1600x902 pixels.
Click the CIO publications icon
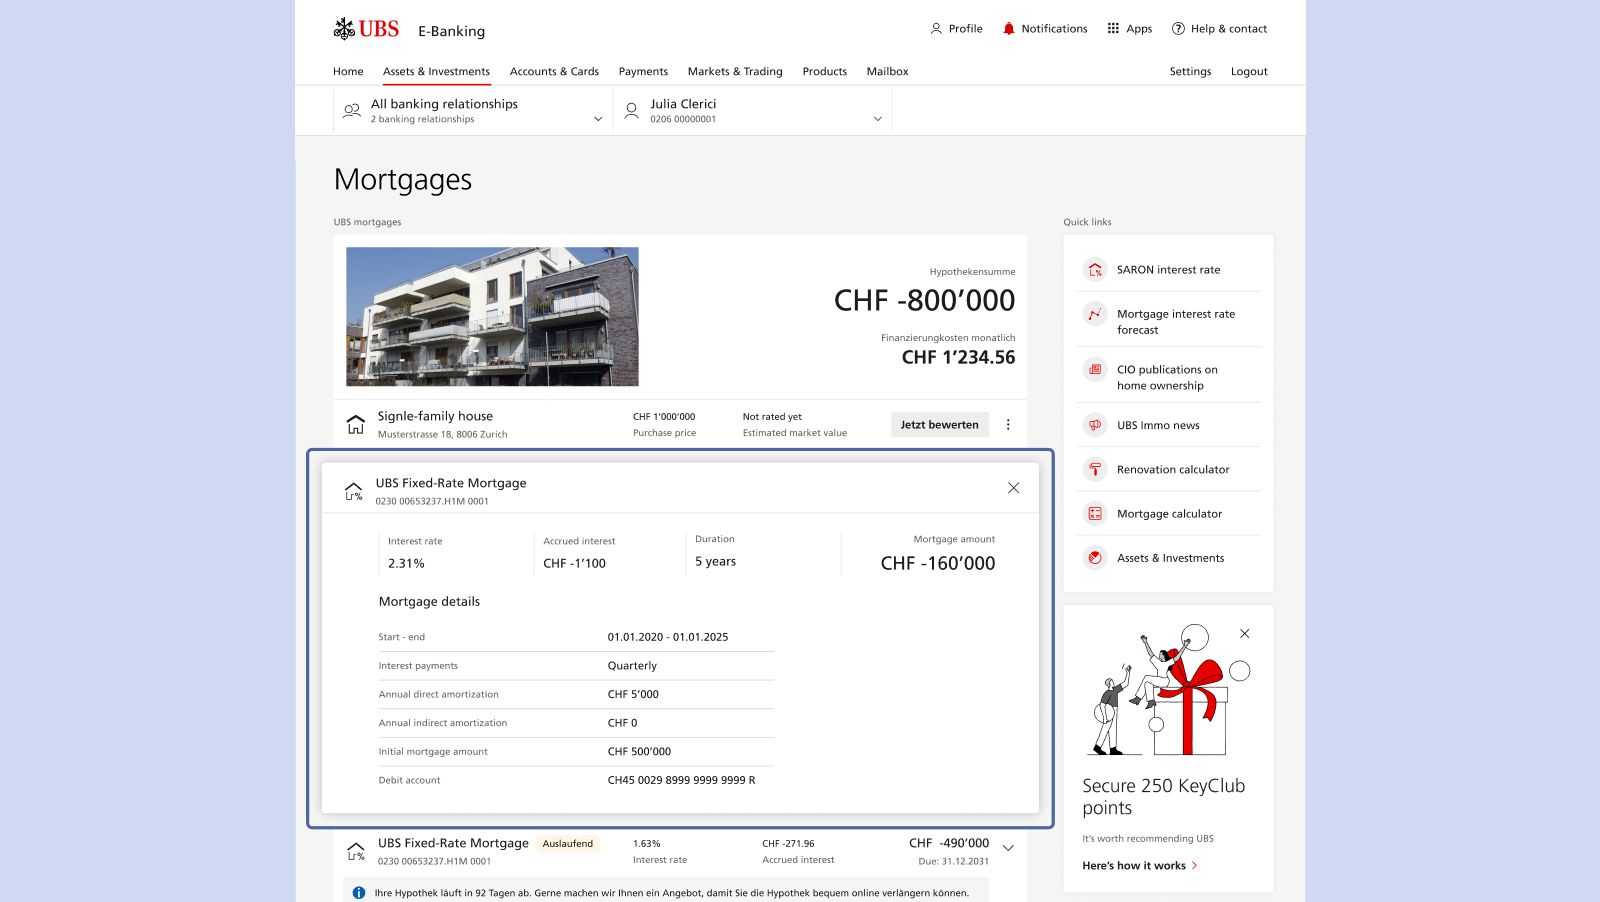(1095, 370)
